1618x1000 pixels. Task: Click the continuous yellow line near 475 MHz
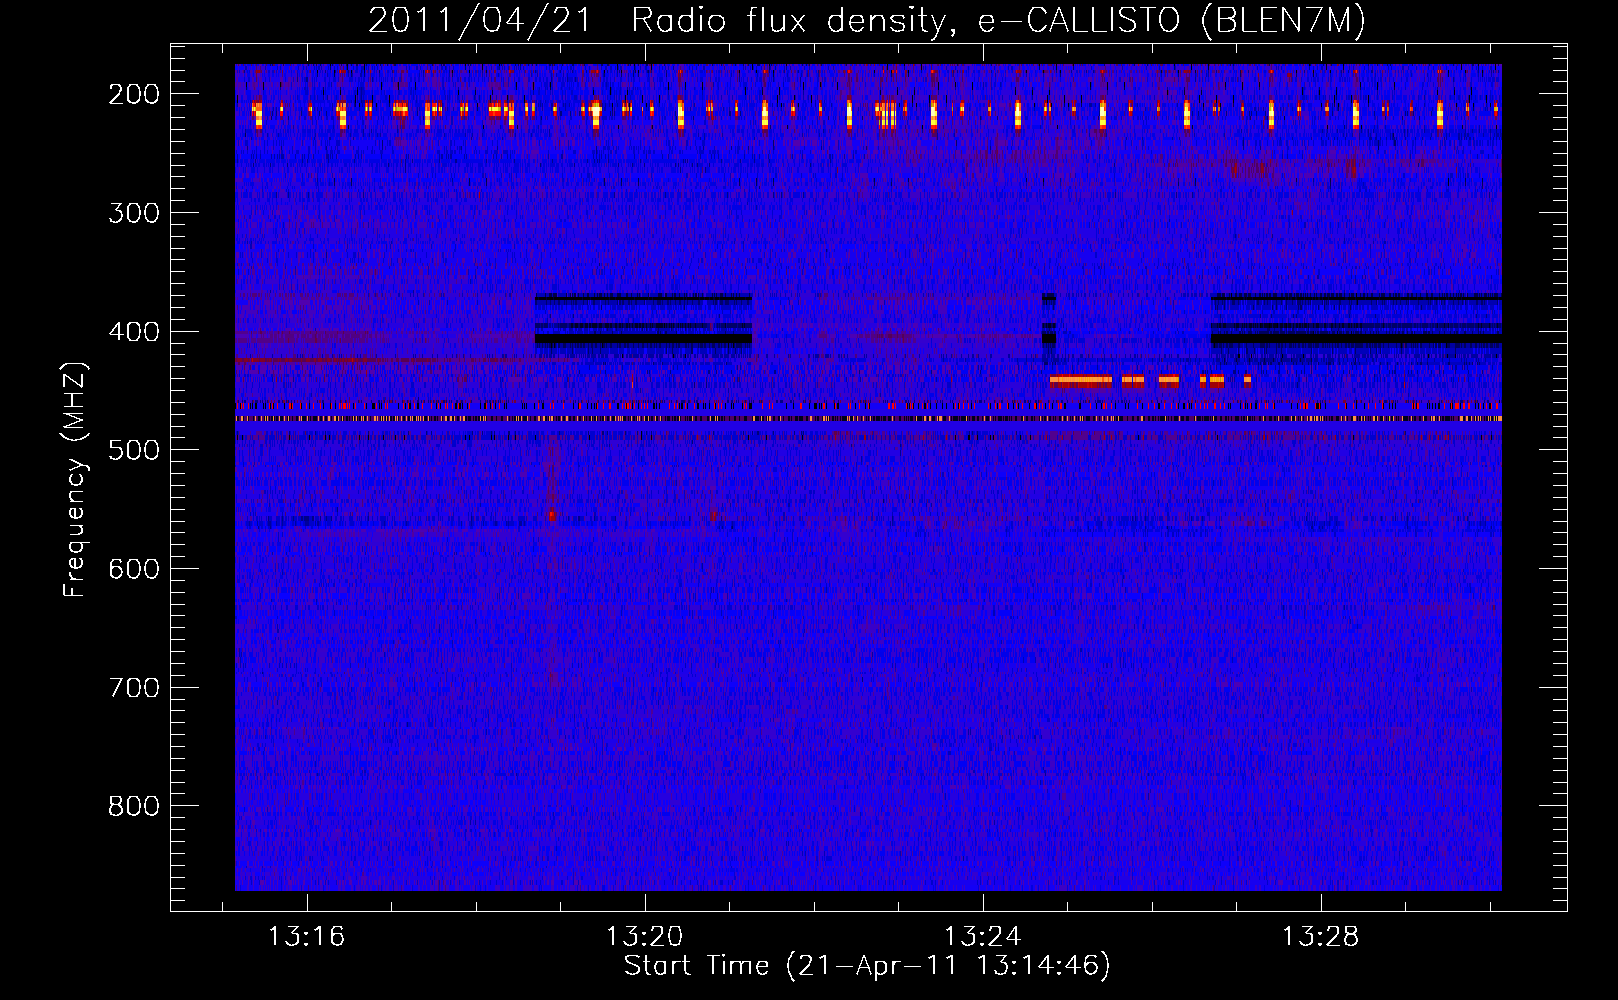868,419
